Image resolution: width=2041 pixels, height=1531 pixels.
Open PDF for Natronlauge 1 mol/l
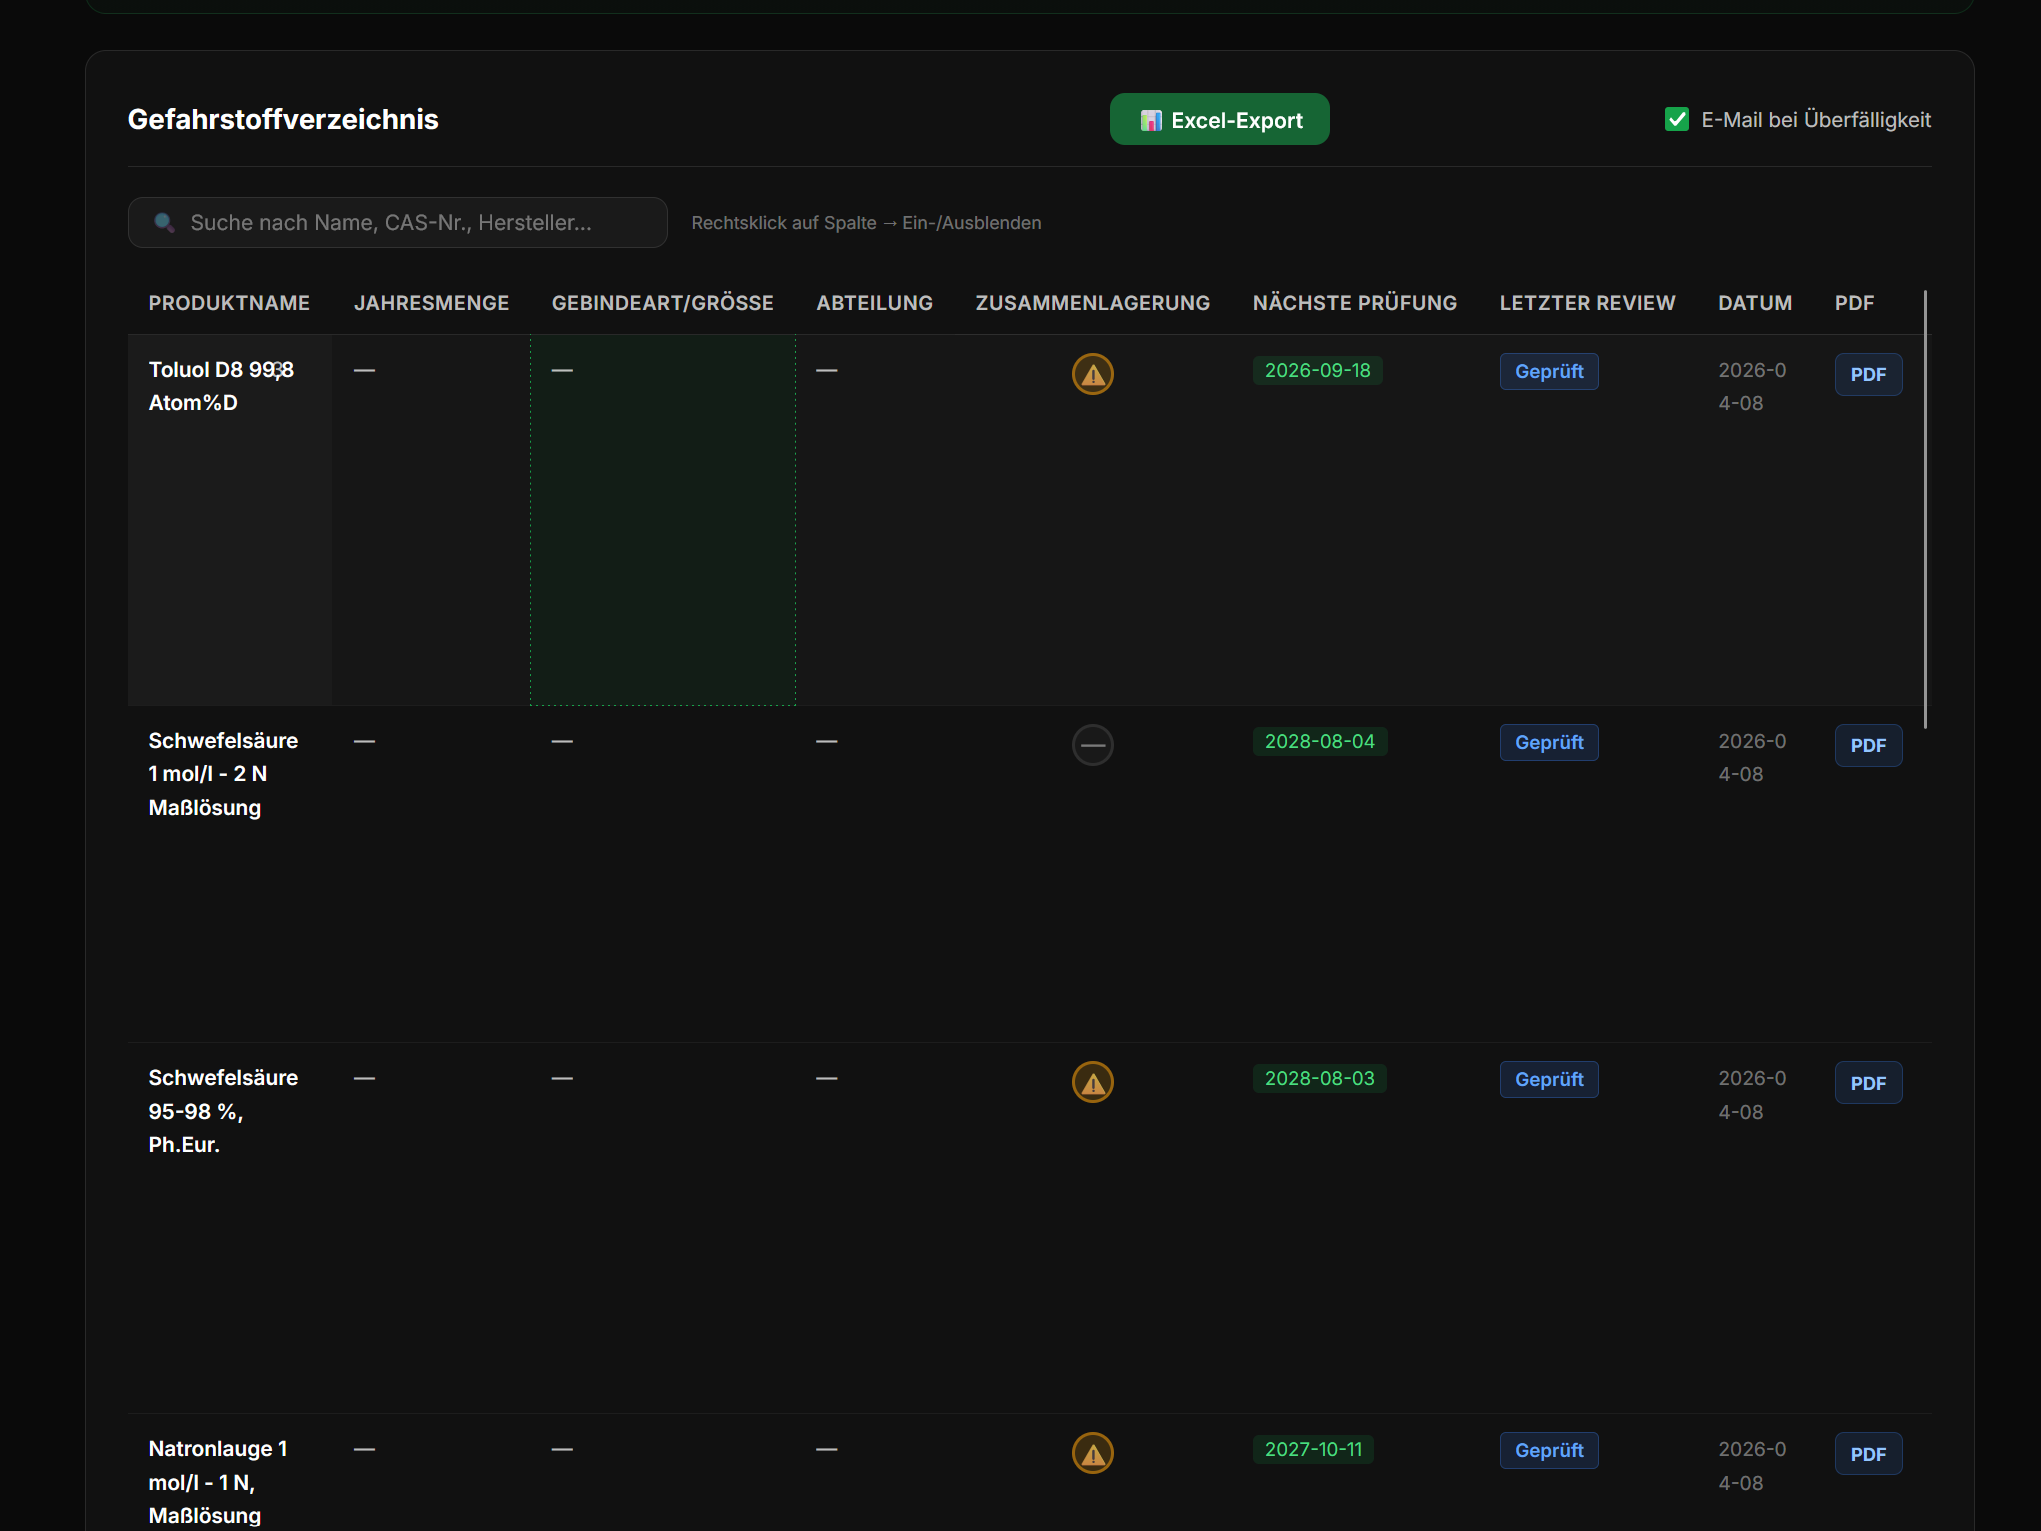pos(1868,1453)
